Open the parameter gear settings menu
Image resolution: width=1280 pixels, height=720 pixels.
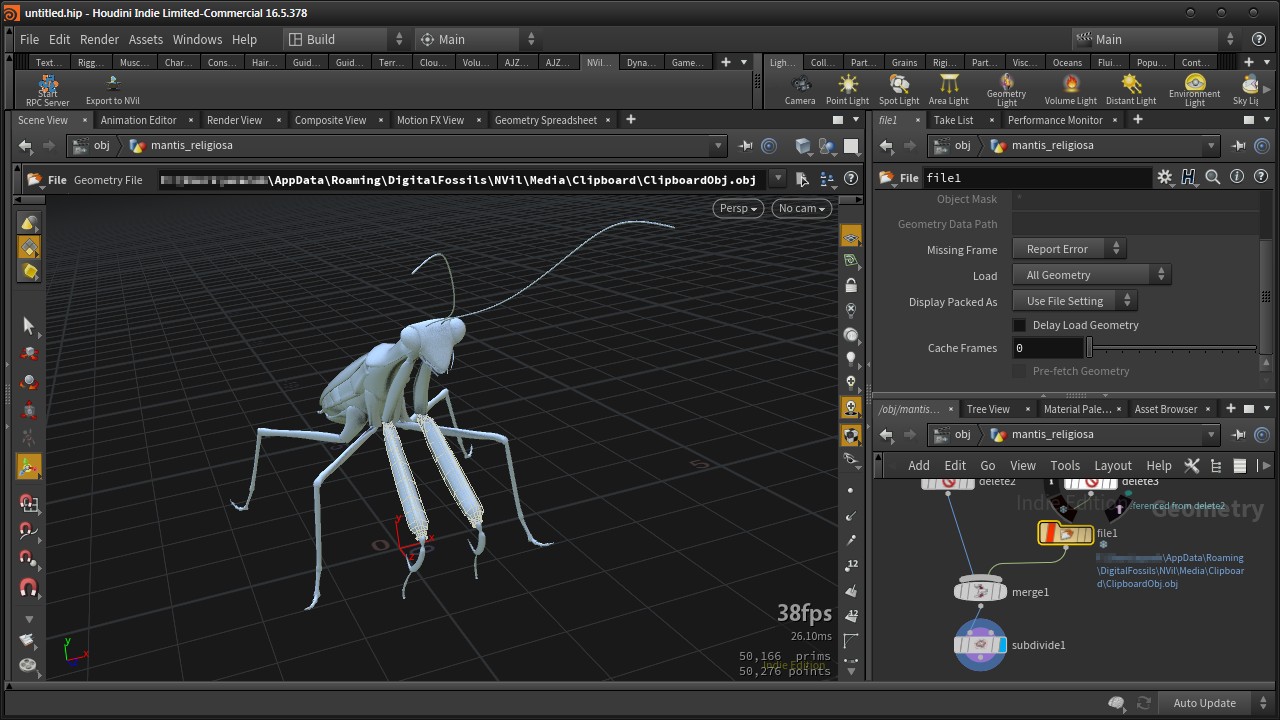[x=1164, y=178]
